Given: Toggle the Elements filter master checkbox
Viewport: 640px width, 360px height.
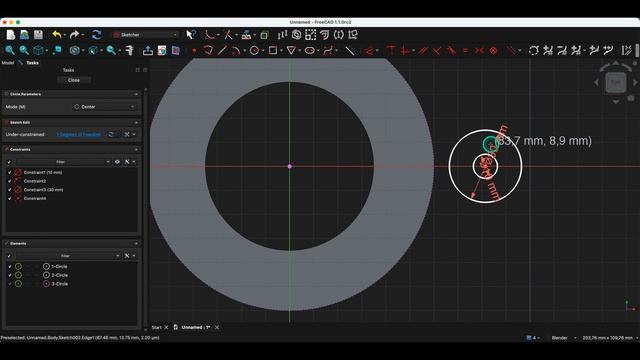Looking at the screenshot, I should pos(9,256).
